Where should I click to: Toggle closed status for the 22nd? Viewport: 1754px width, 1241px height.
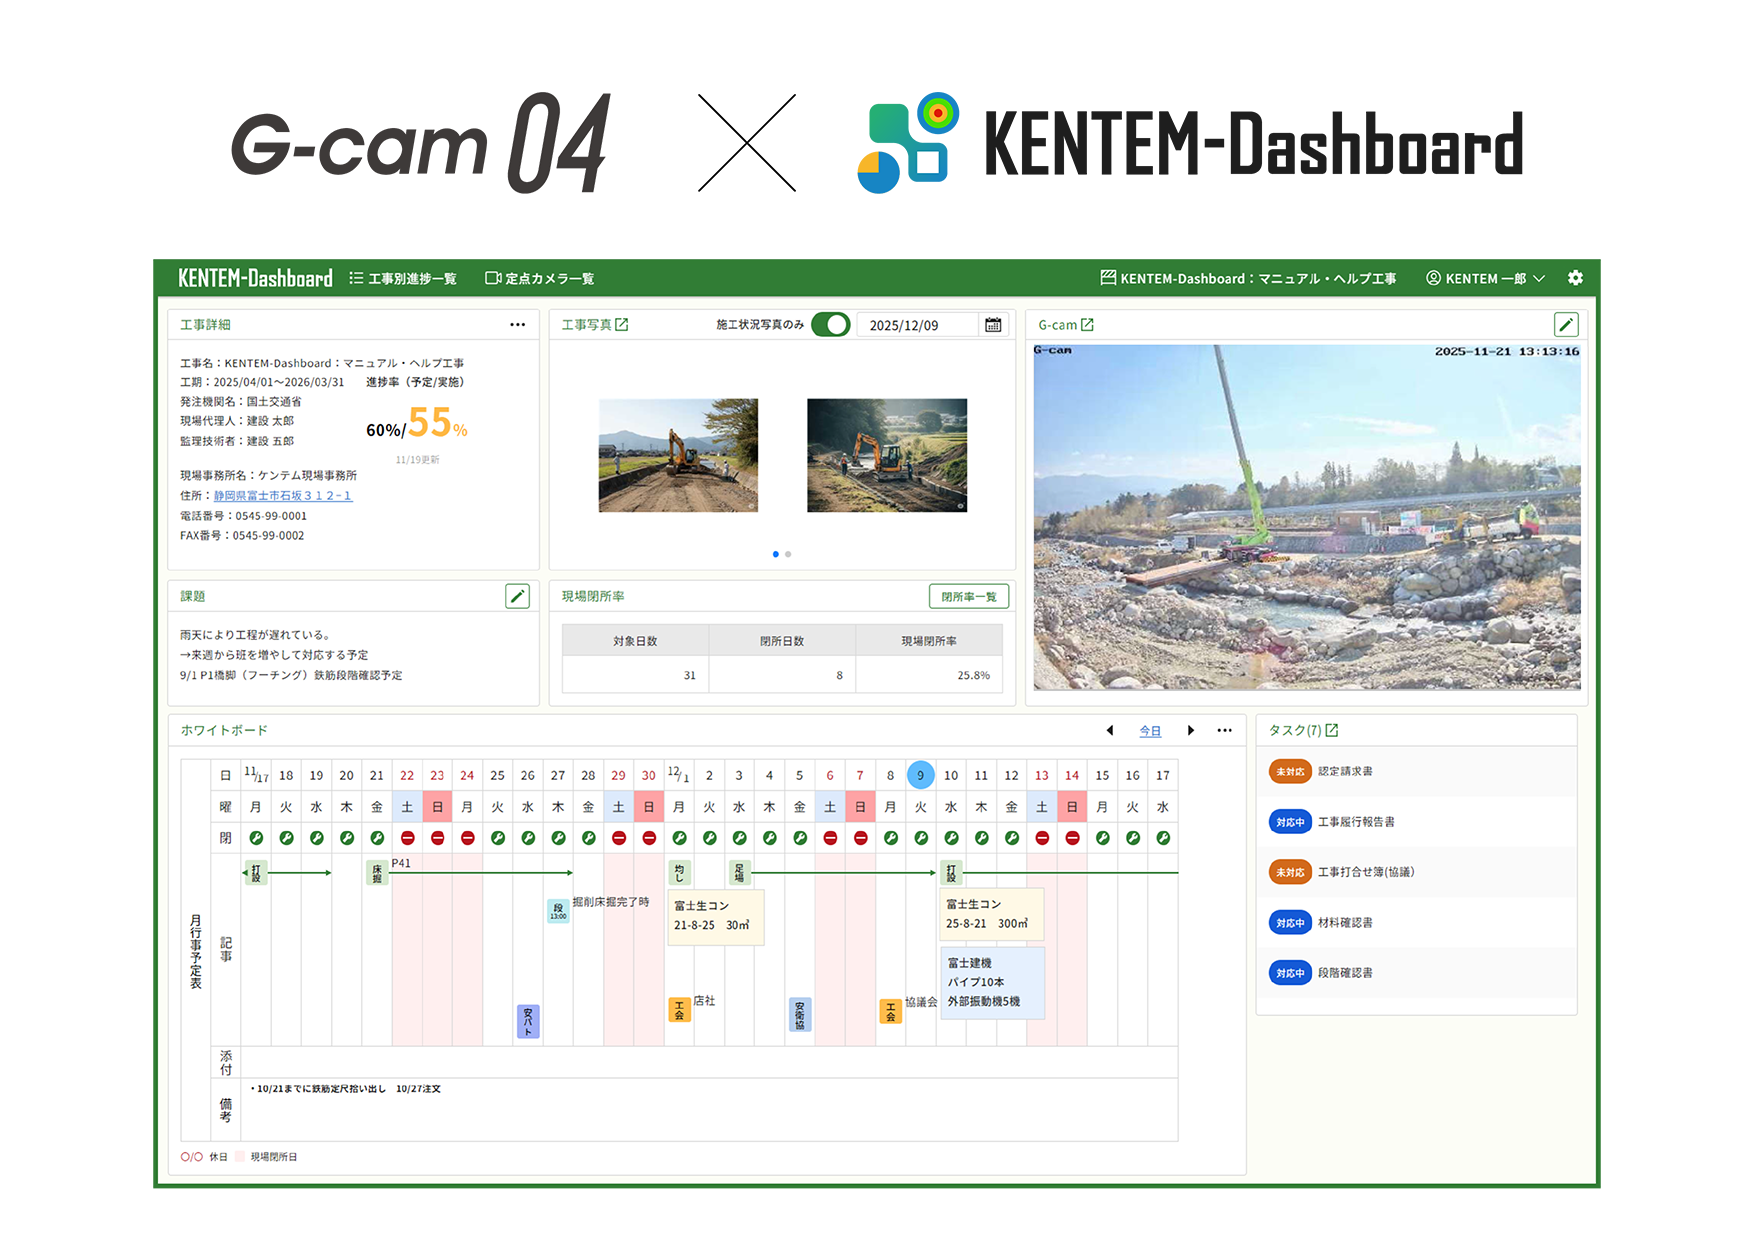(407, 838)
